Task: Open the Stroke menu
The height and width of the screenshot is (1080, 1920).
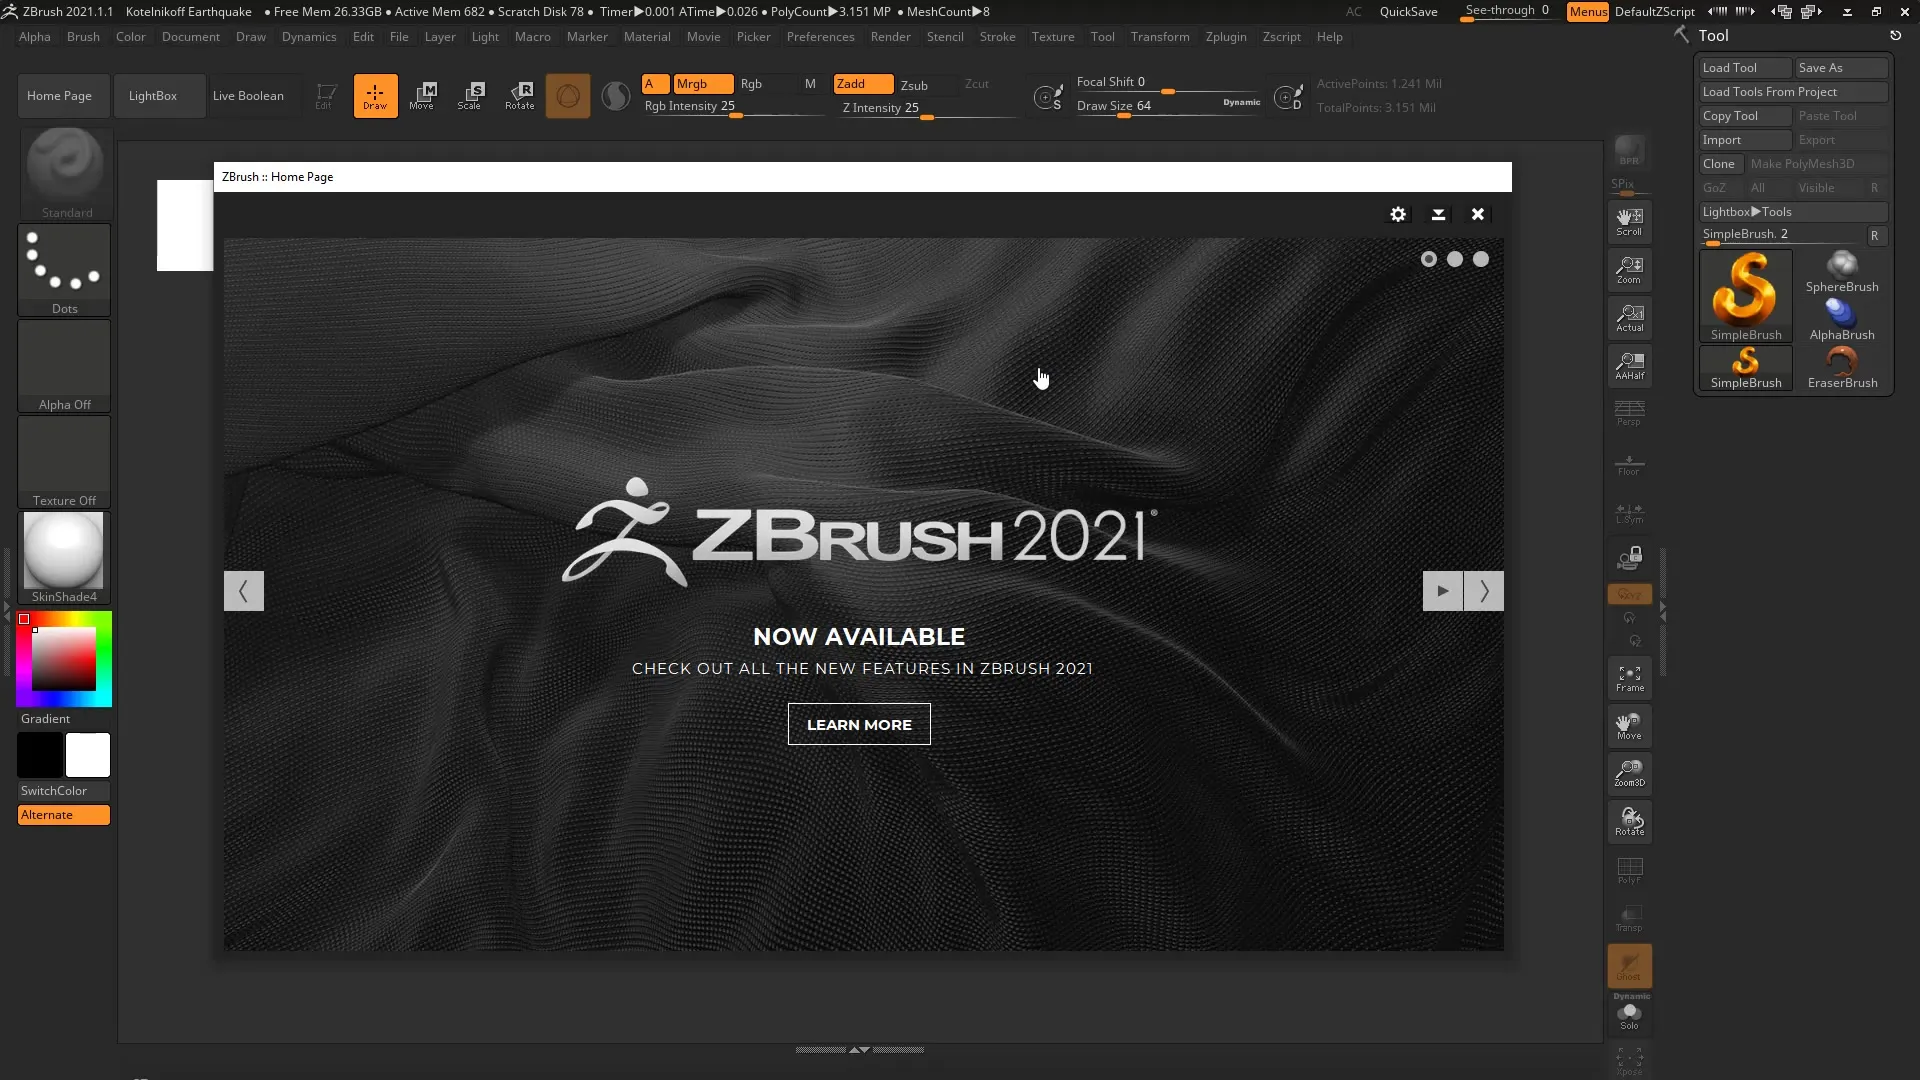Action: 997,37
